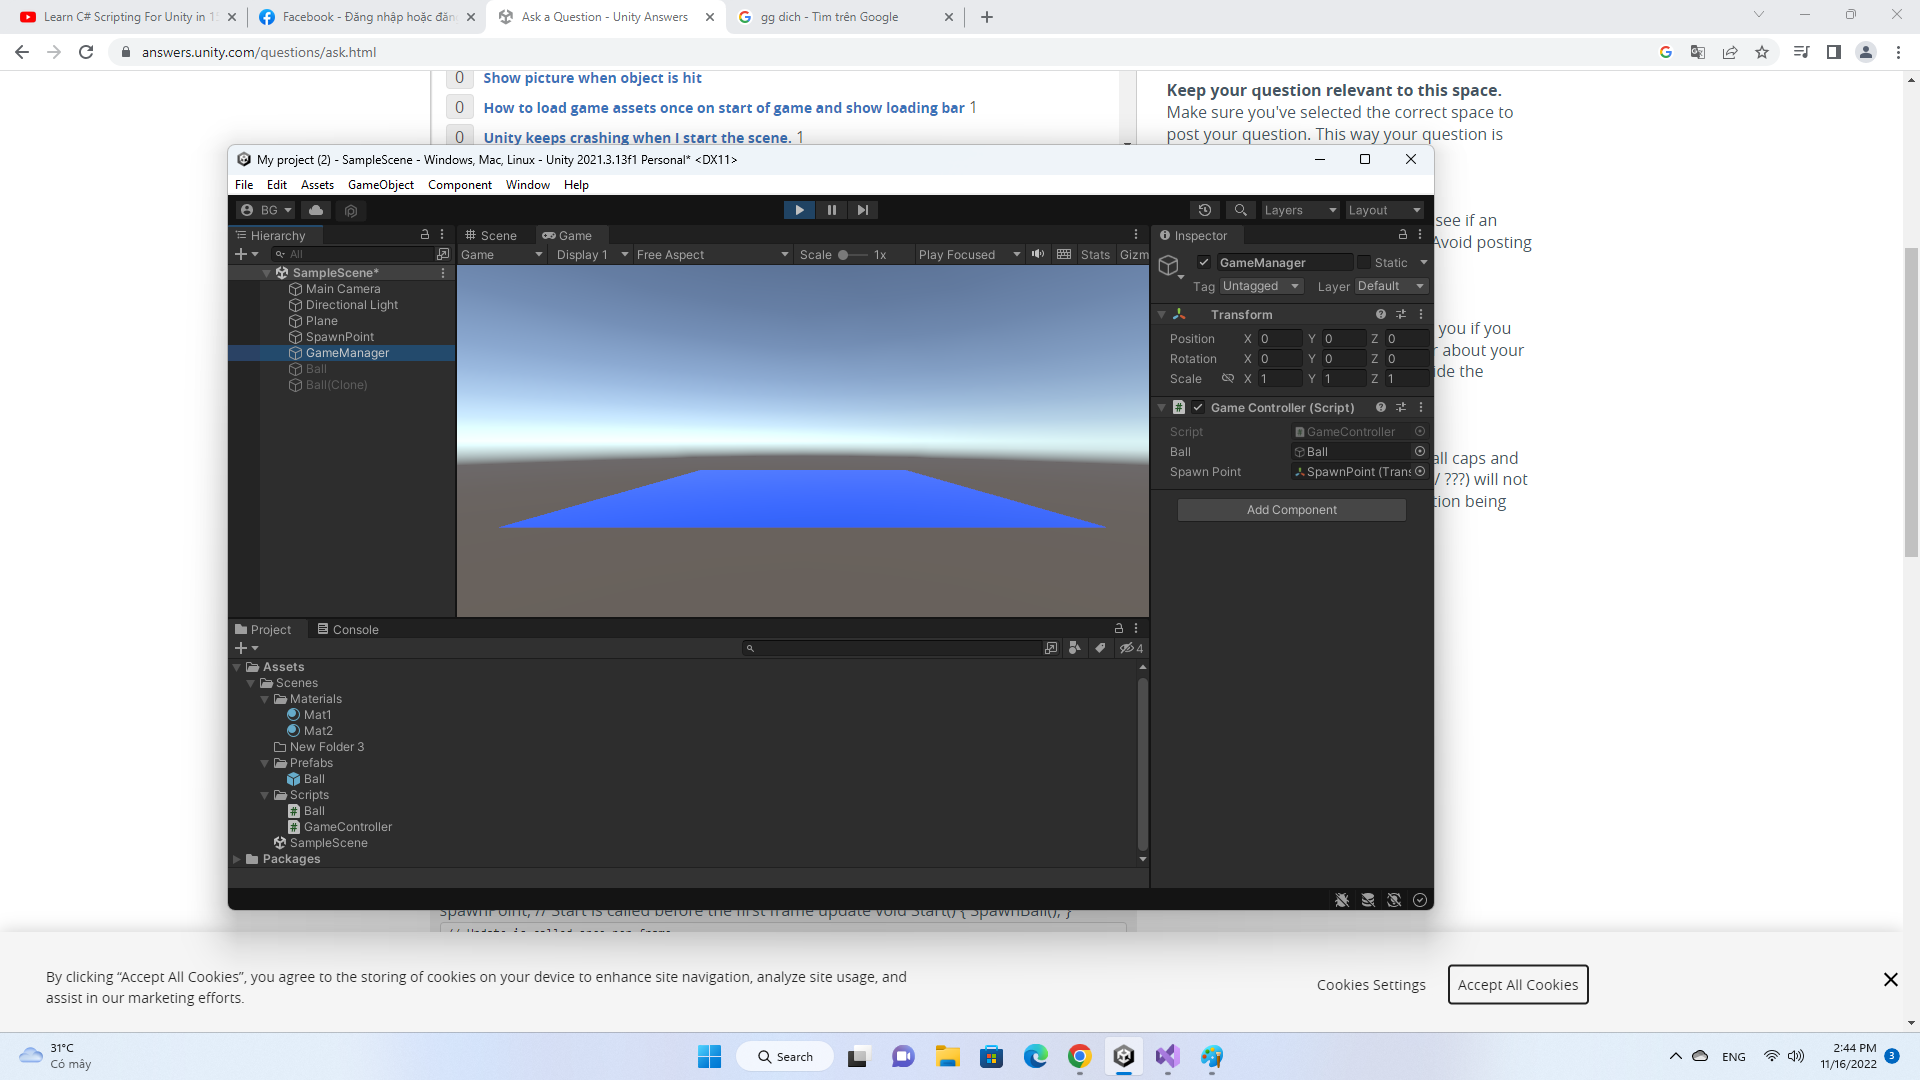Click the Step frame button
Image resolution: width=1920 pixels, height=1080 pixels.
[862, 210]
